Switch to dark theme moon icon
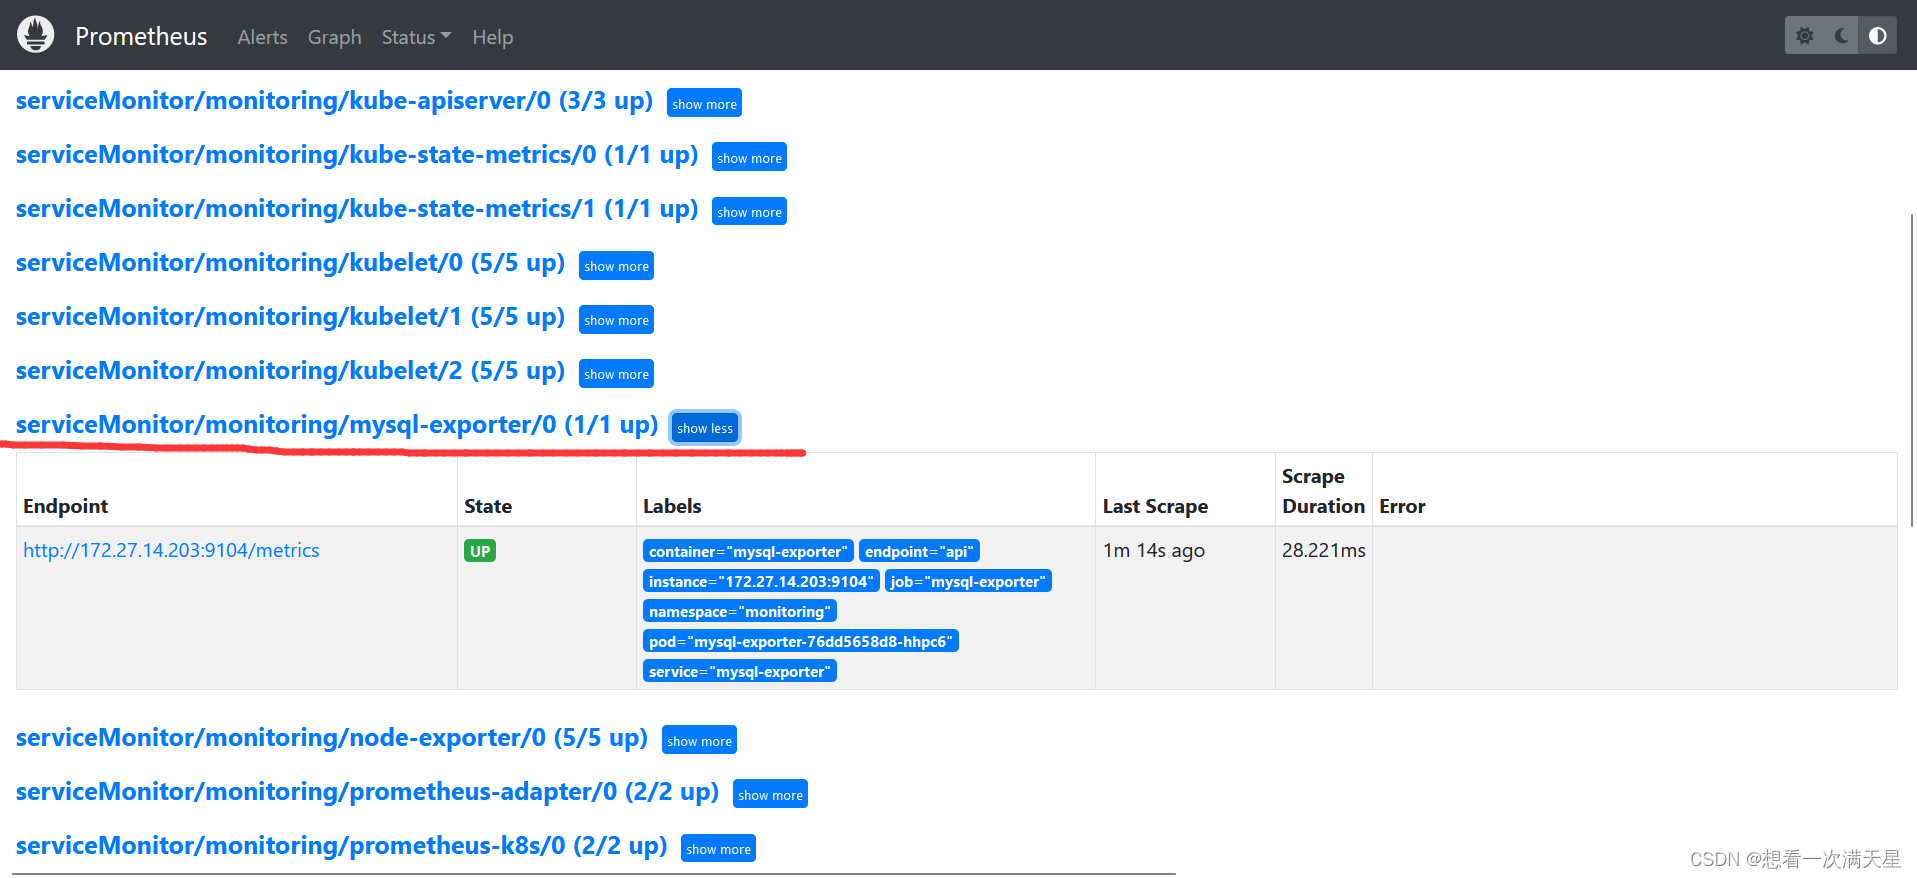 point(1841,36)
